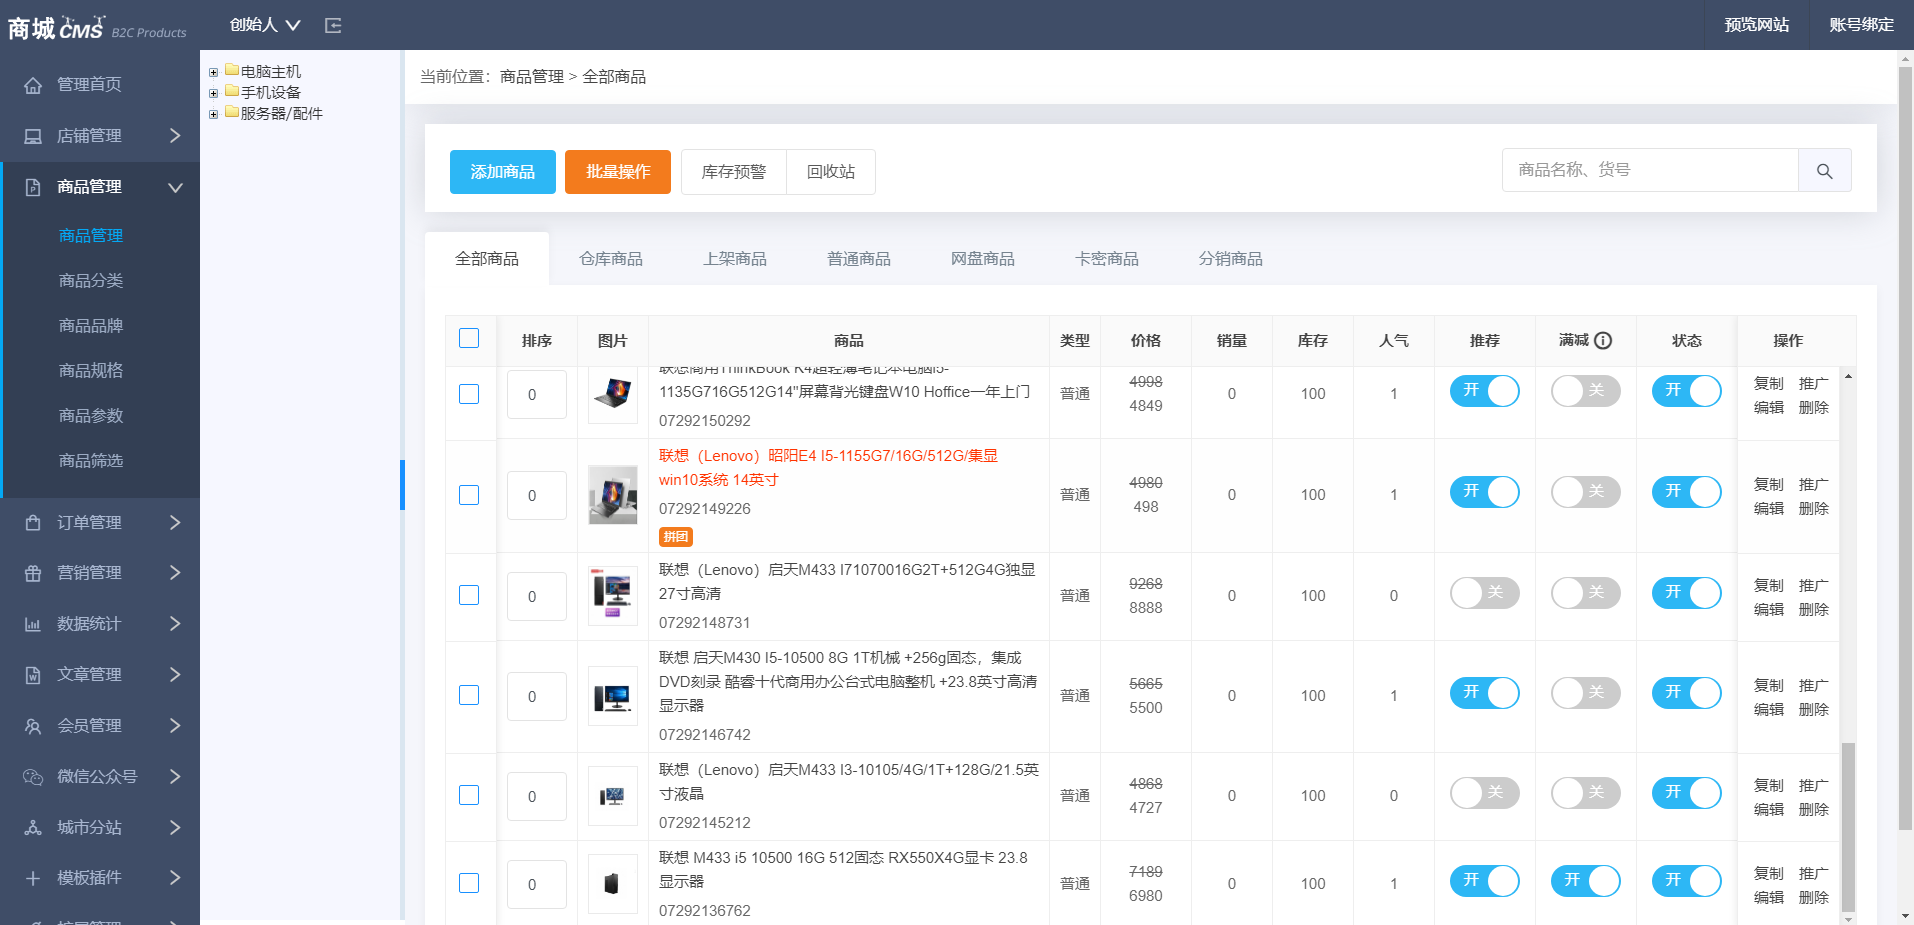
Task: Check the select-all checkbox in table header
Action: [x=469, y=338]
